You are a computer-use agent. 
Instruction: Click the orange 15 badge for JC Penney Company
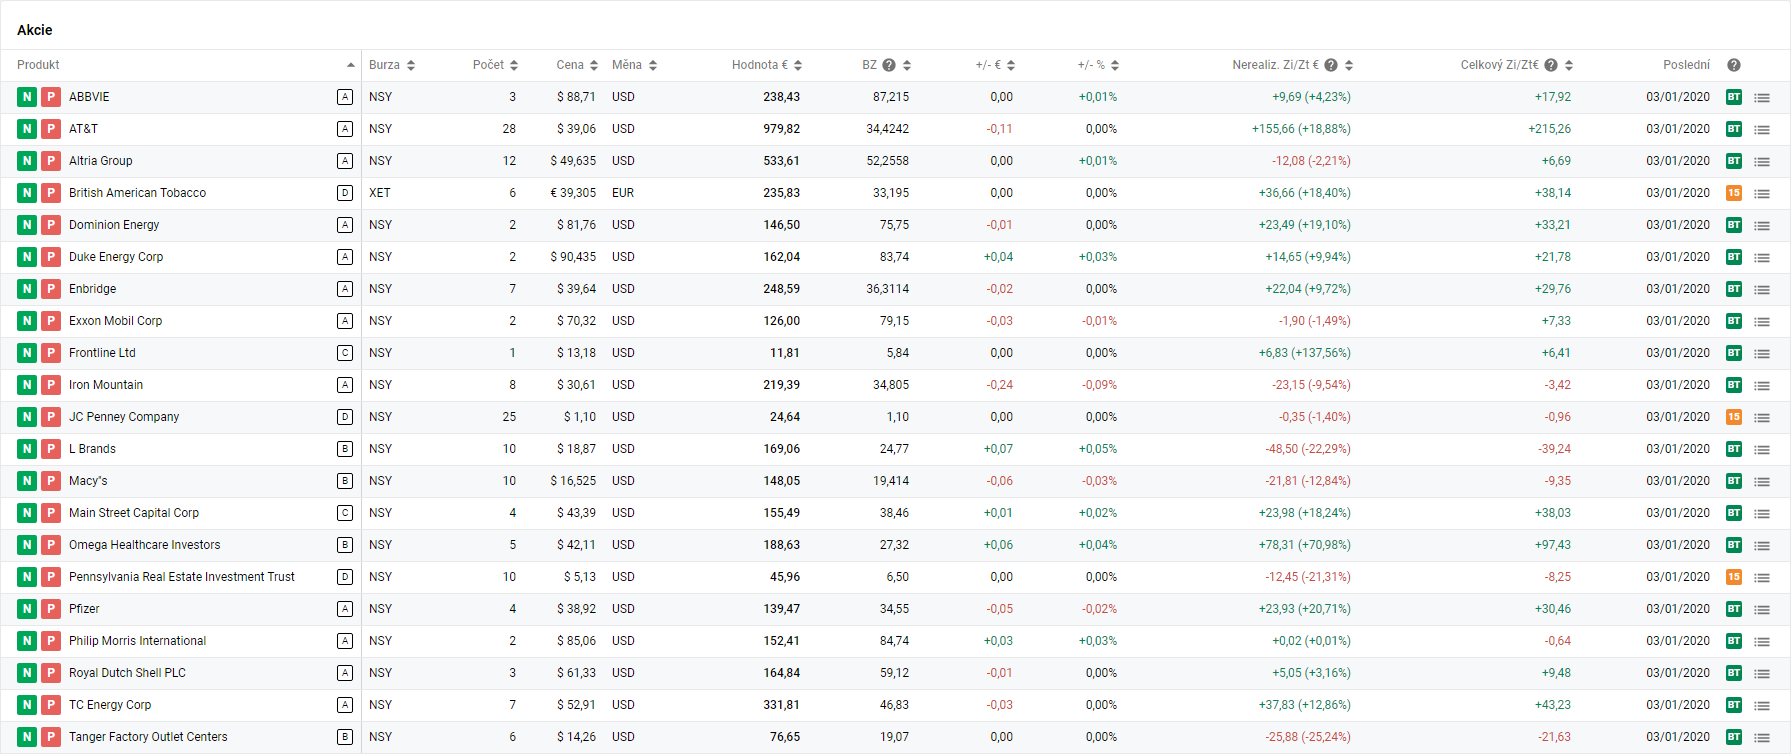point(1734,417)
